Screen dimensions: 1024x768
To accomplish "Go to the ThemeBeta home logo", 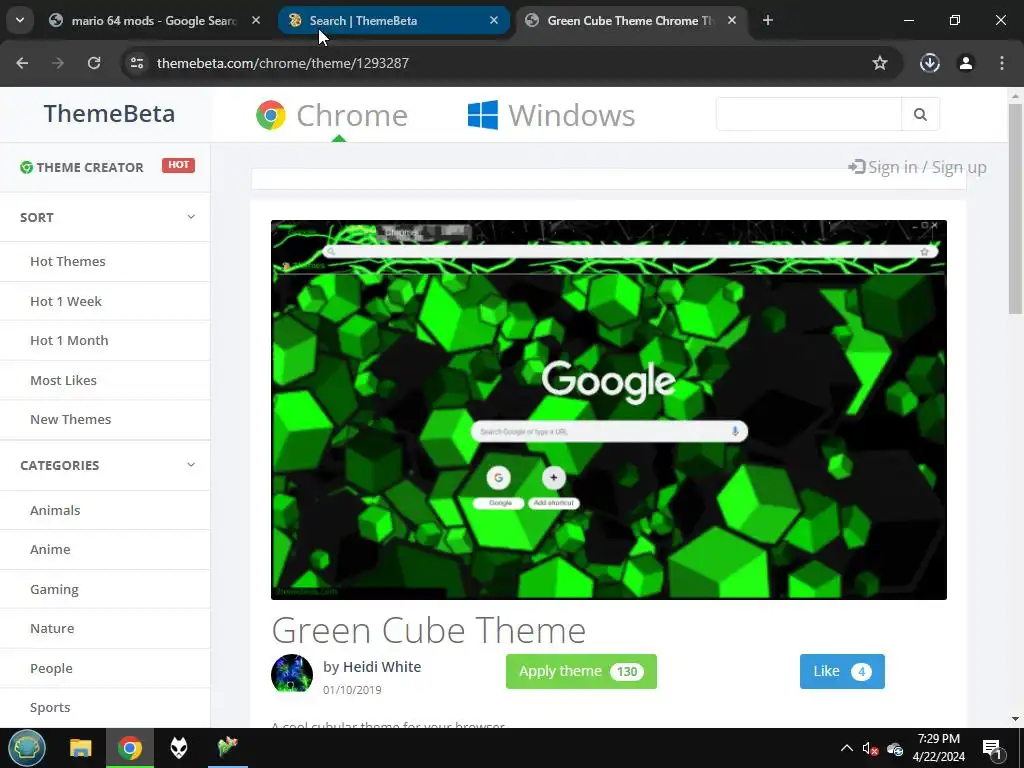I will [x=109, y=114].
